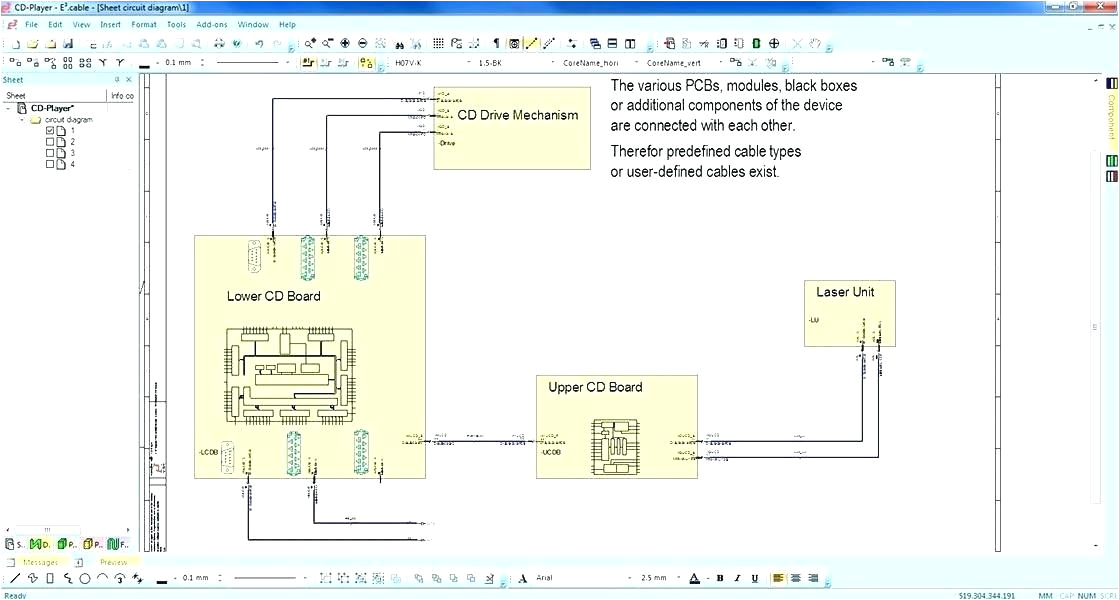Uncheck sheet 1 checkbox in tree
This screenshot has width=1119, height=600.
click(50, 131)
